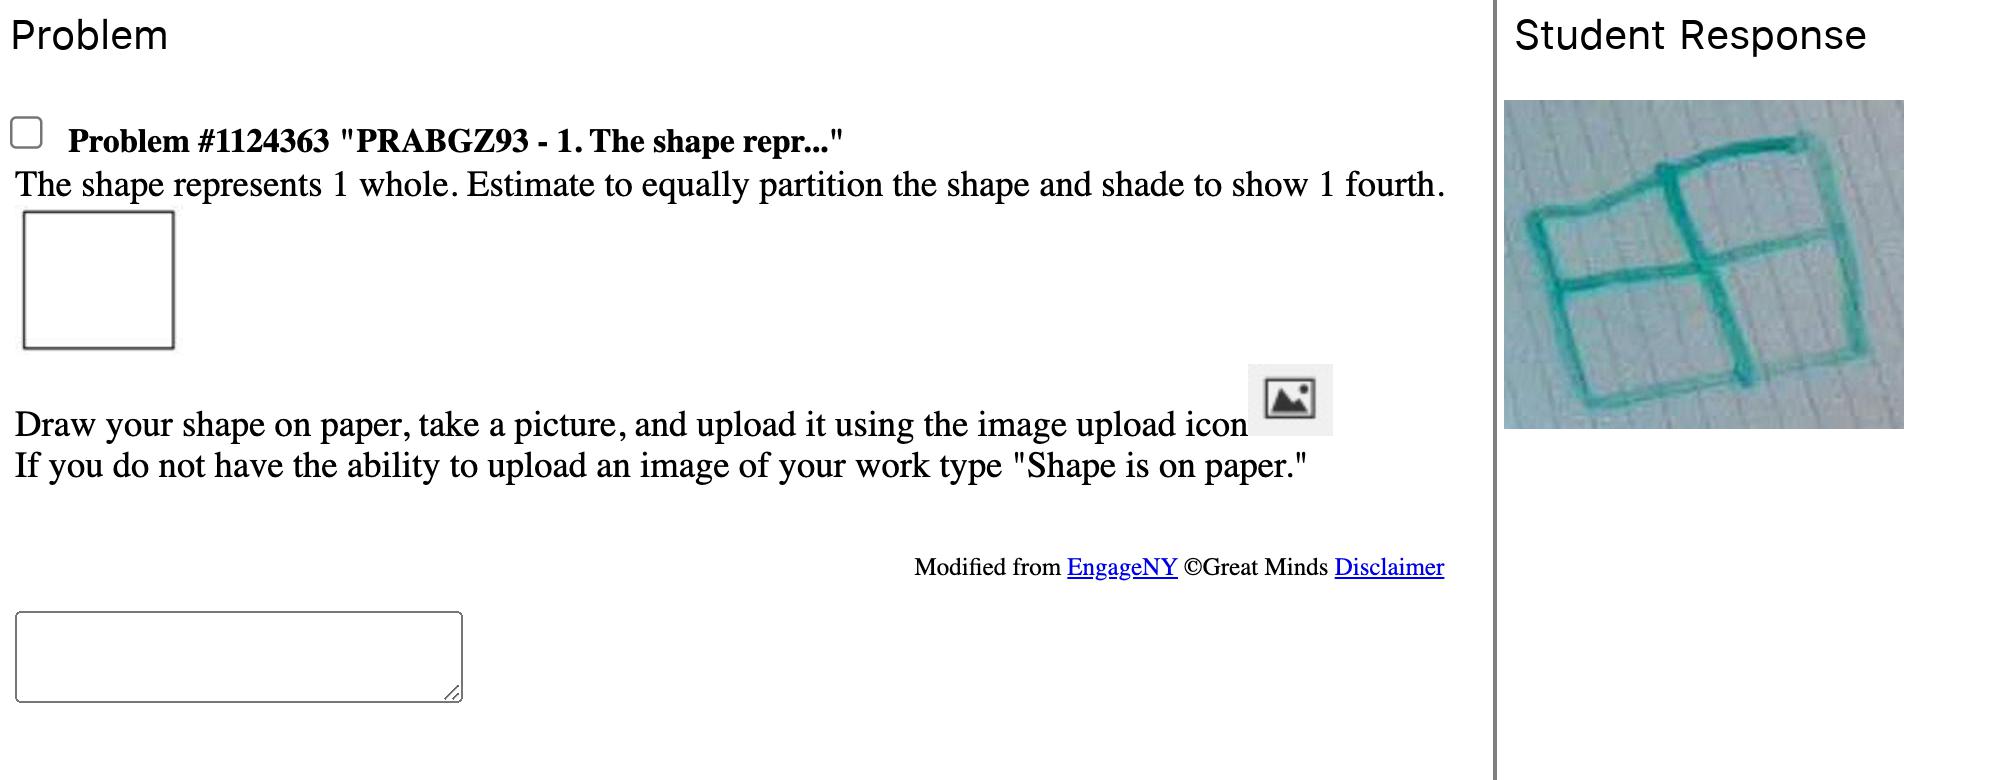Grab the answer box resize handle
The width and height of the screenshot is (1994, 780).
pos(452,692)
